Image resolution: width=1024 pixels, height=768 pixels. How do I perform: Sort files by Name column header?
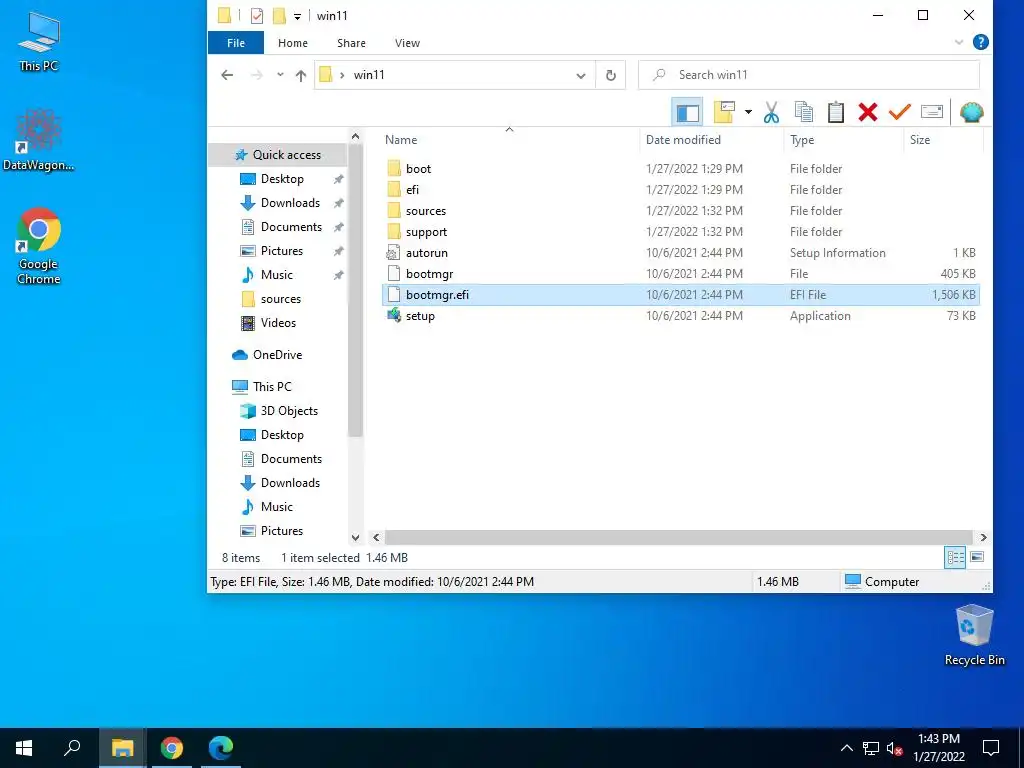point(401,140)
